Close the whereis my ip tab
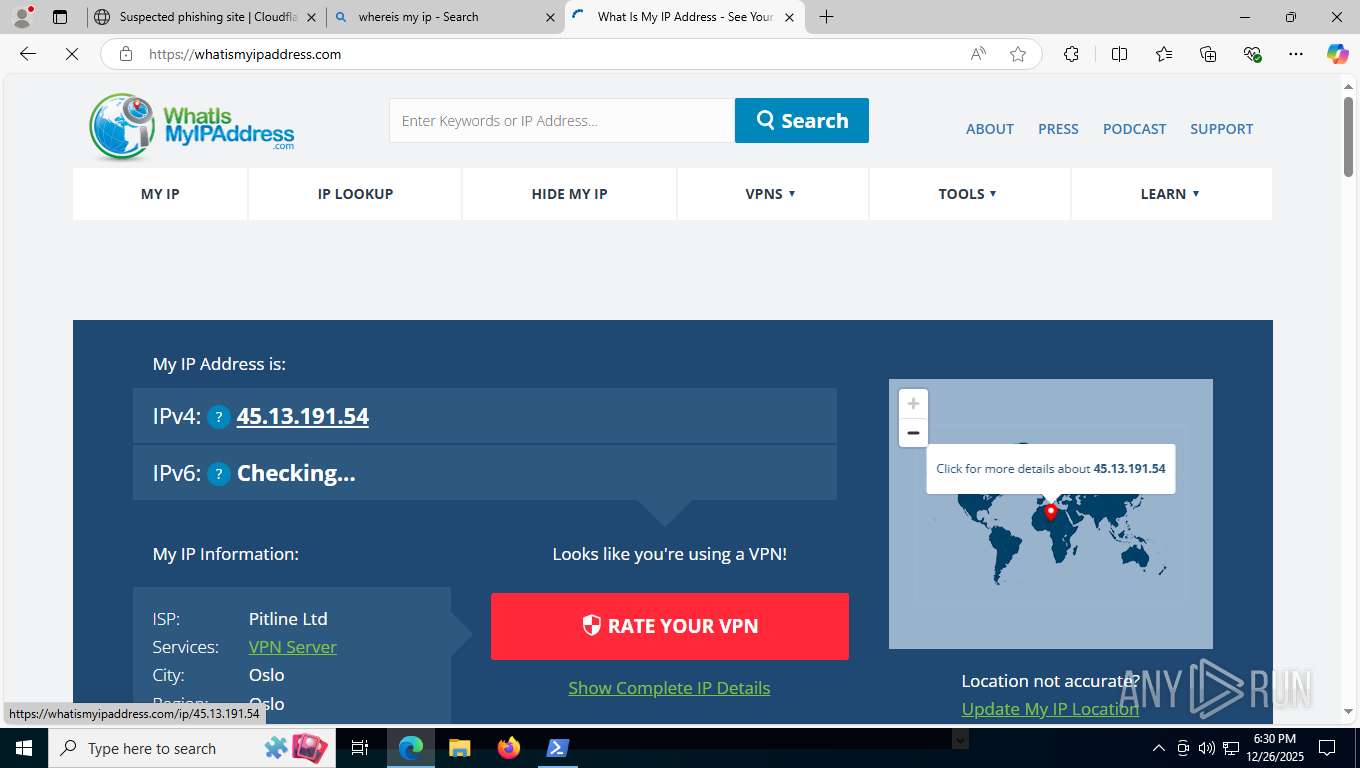Screen dimensions: 1360x768 [x=550, y=17]
